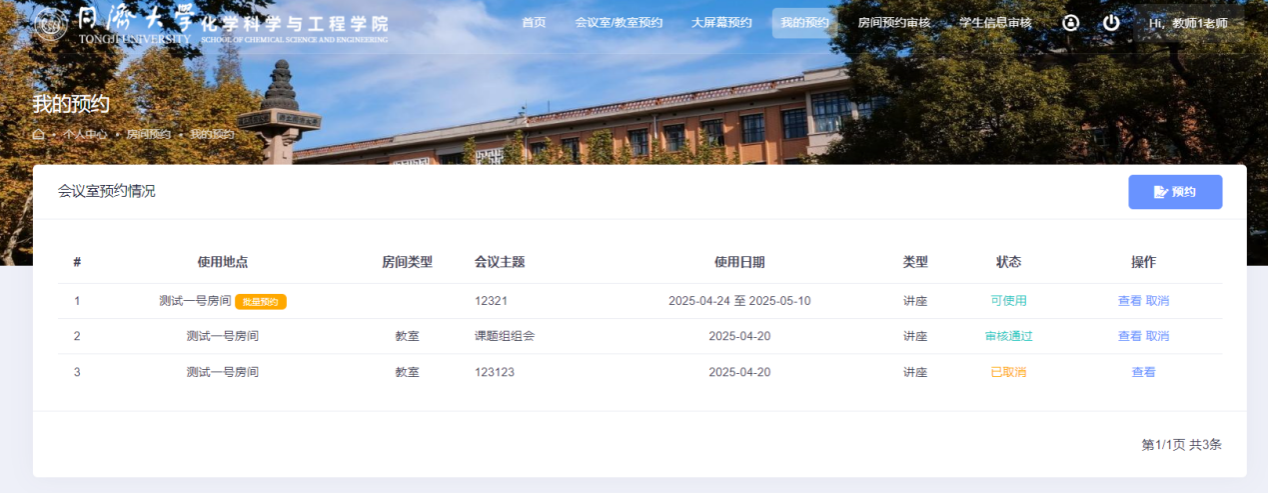
Task: View the 课题组组会 reservation
Action: coord(1129,336)
